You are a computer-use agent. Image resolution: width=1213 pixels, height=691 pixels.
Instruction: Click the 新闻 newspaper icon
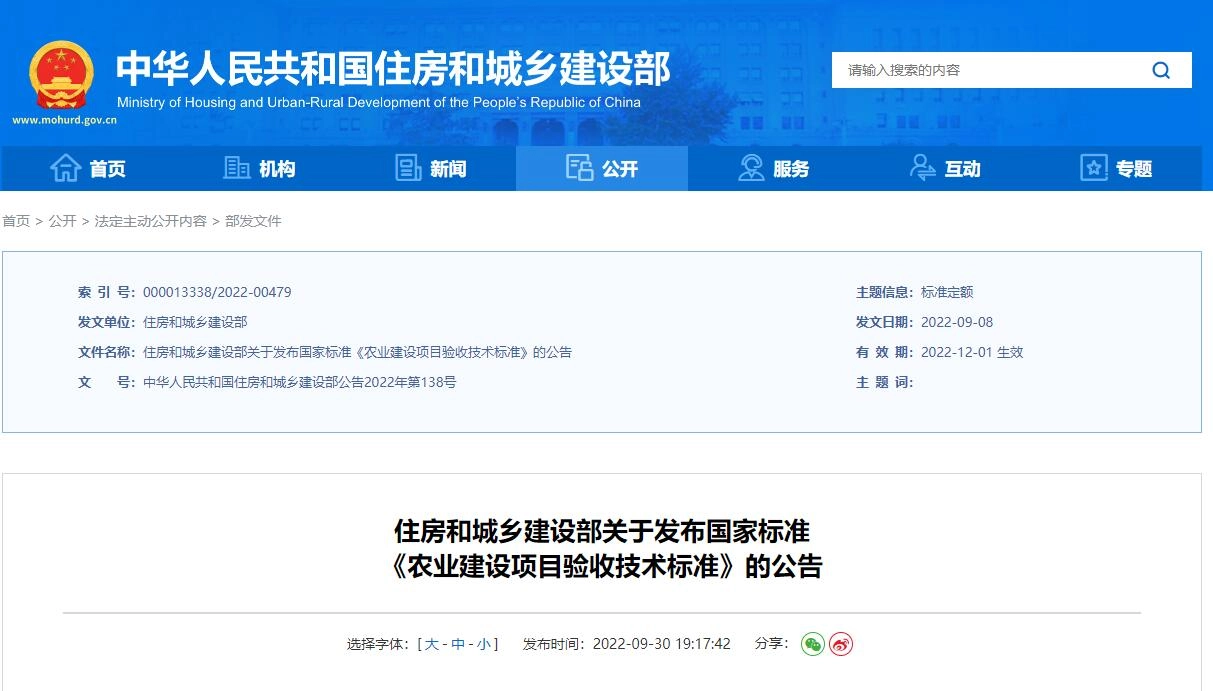(408, 168)
